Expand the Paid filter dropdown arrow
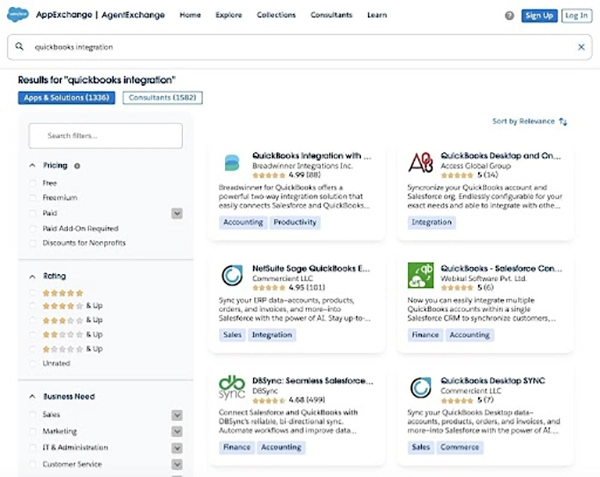The image size is (600, 477). coord(177,213)
